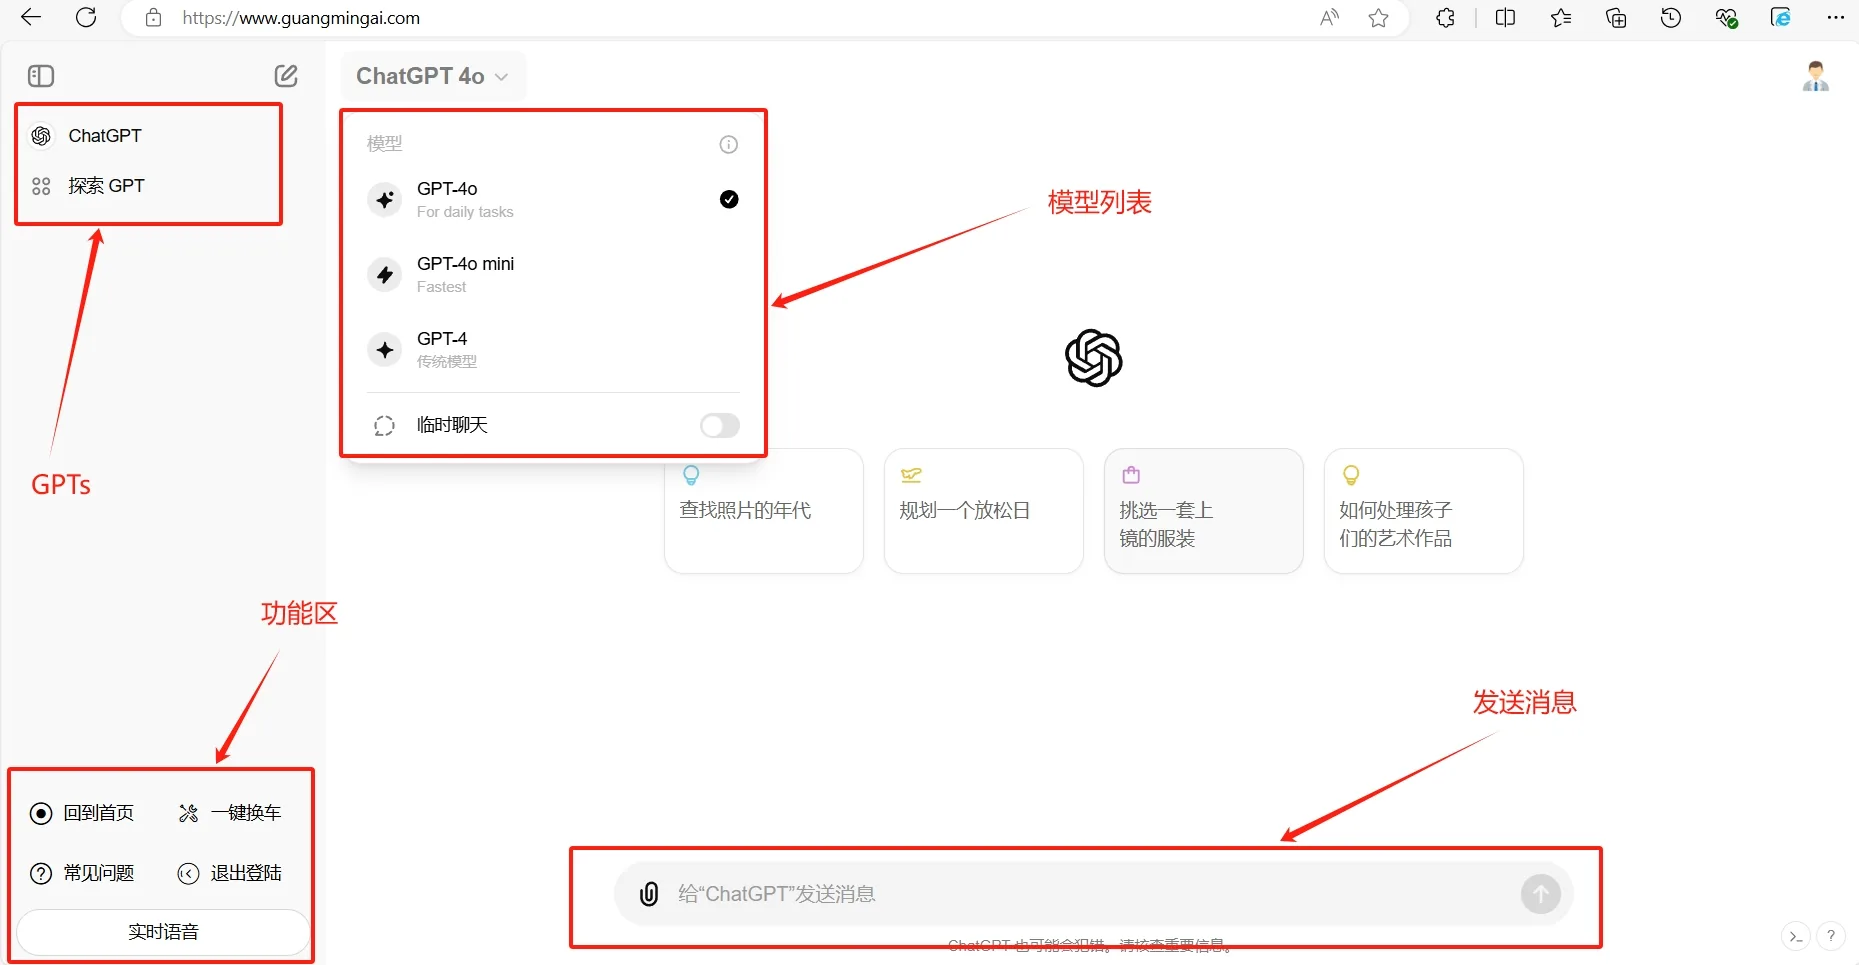Open browser settings three-dots menu
Screen dimensions: 1859x965
1835,18
